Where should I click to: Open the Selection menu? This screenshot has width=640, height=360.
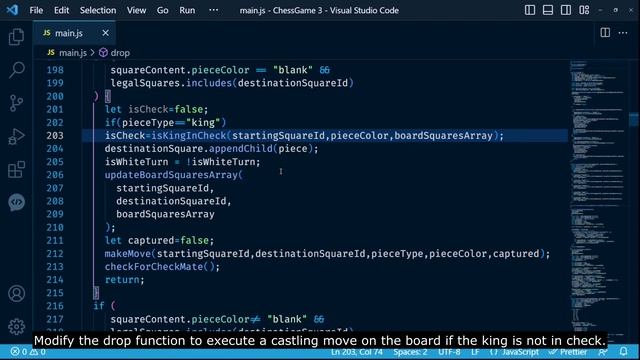[x=98, y=10]
